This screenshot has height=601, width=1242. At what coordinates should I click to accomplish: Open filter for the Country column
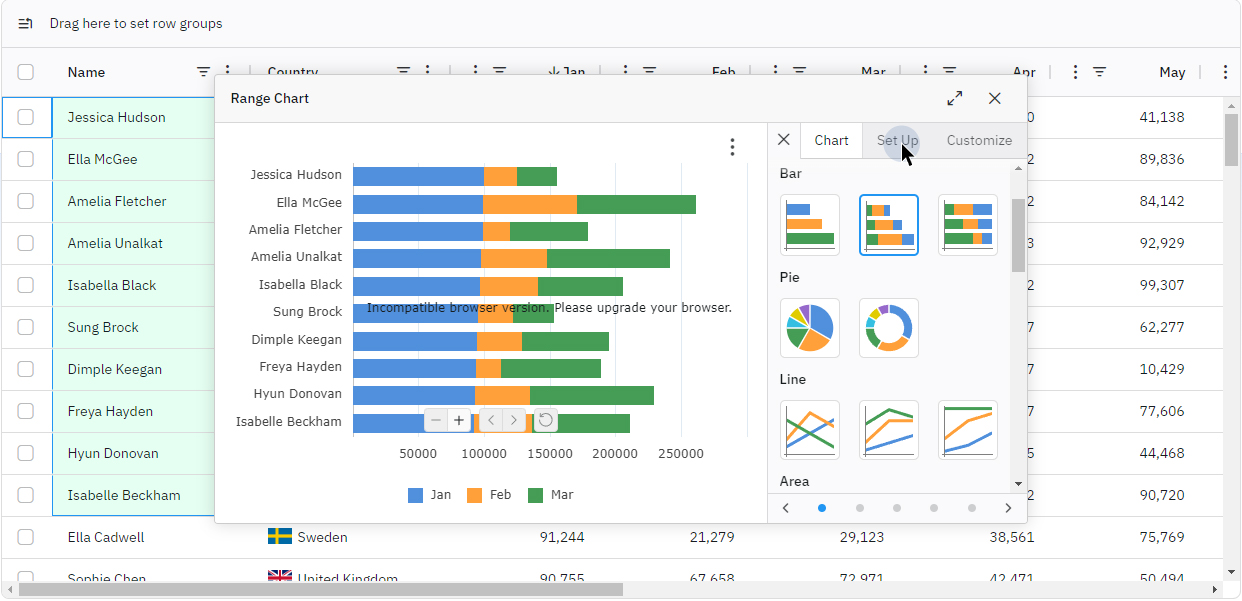(404, 72)
